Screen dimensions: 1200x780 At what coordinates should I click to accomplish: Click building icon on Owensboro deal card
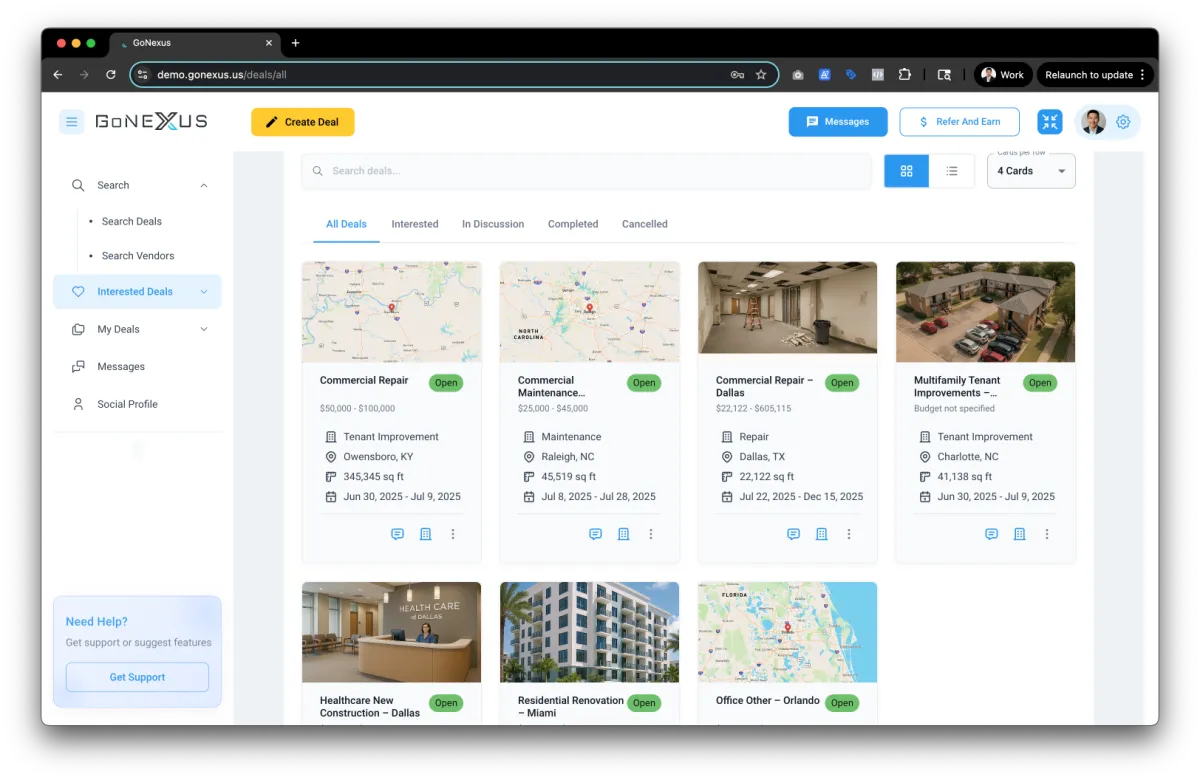pos(425,534)
